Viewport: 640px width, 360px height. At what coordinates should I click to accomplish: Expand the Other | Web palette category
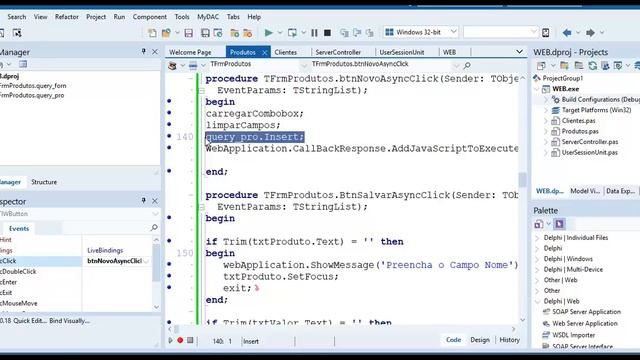click(x=537, y=280)
